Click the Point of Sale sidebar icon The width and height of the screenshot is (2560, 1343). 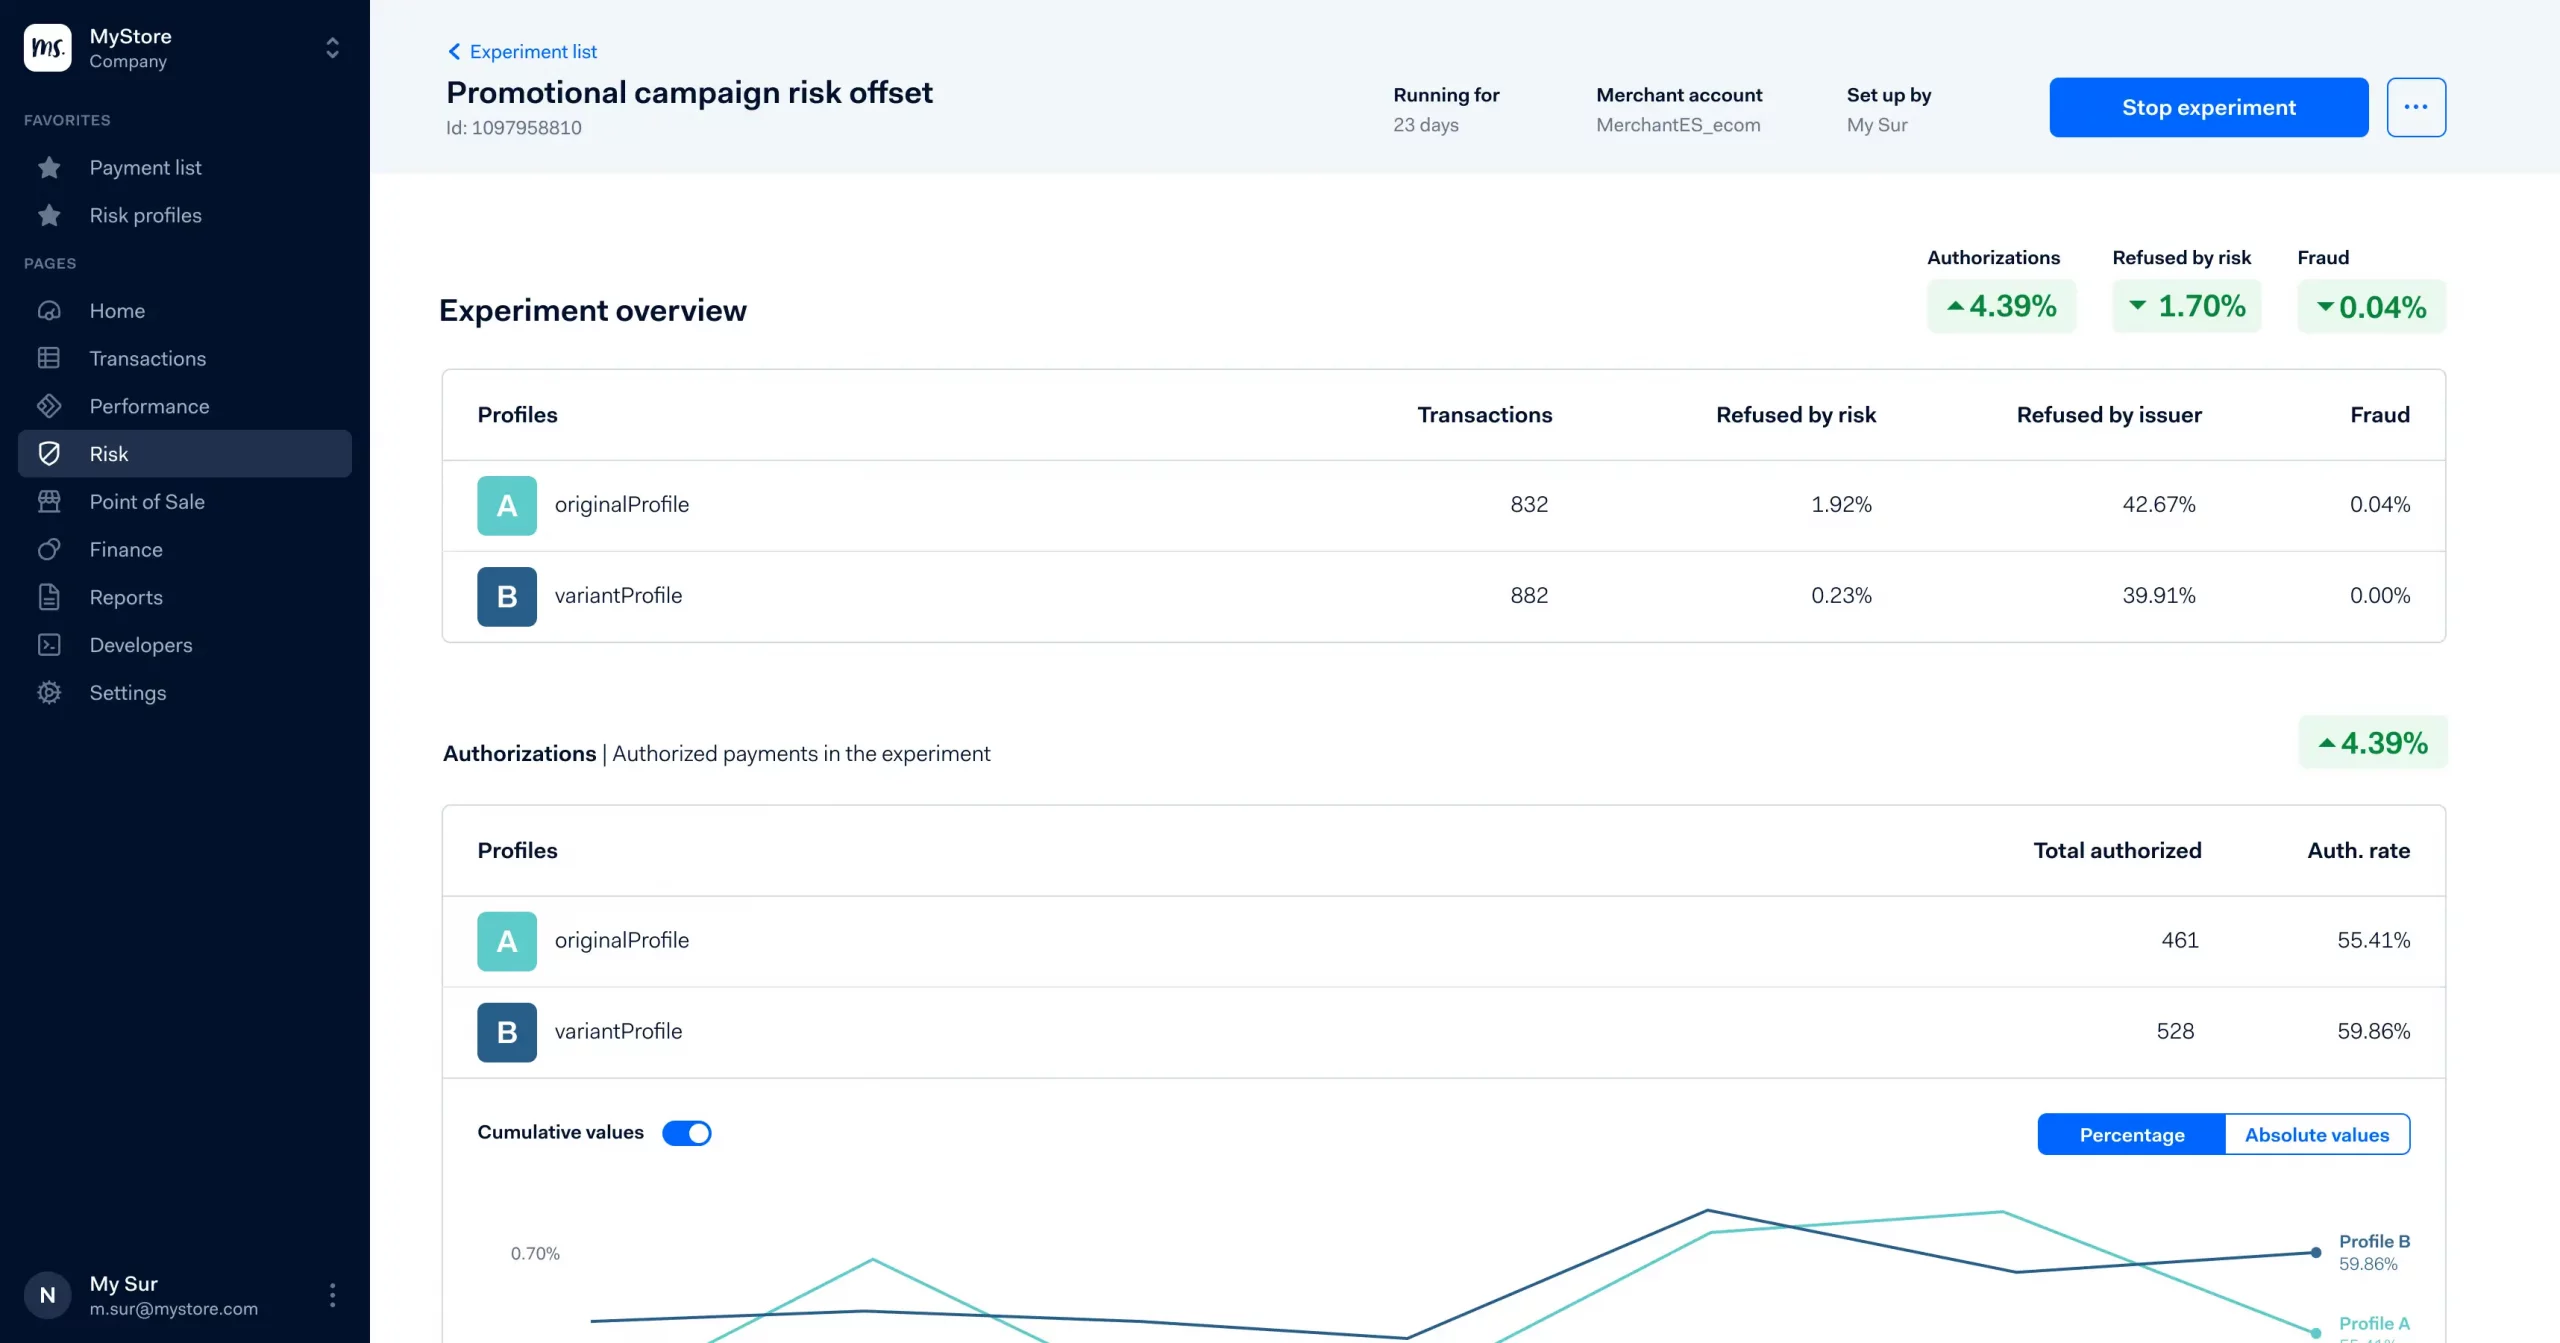coord(49,501)
